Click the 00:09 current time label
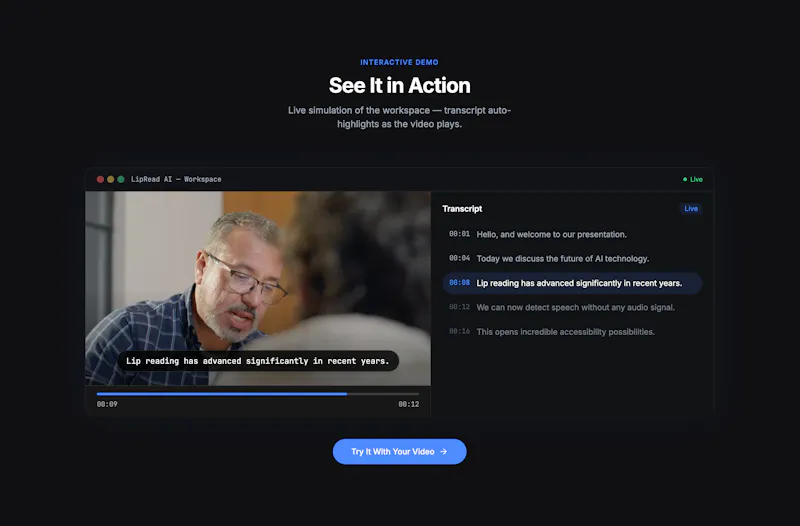Viewport: 800px width, 526px height. [x=107, y=404]
